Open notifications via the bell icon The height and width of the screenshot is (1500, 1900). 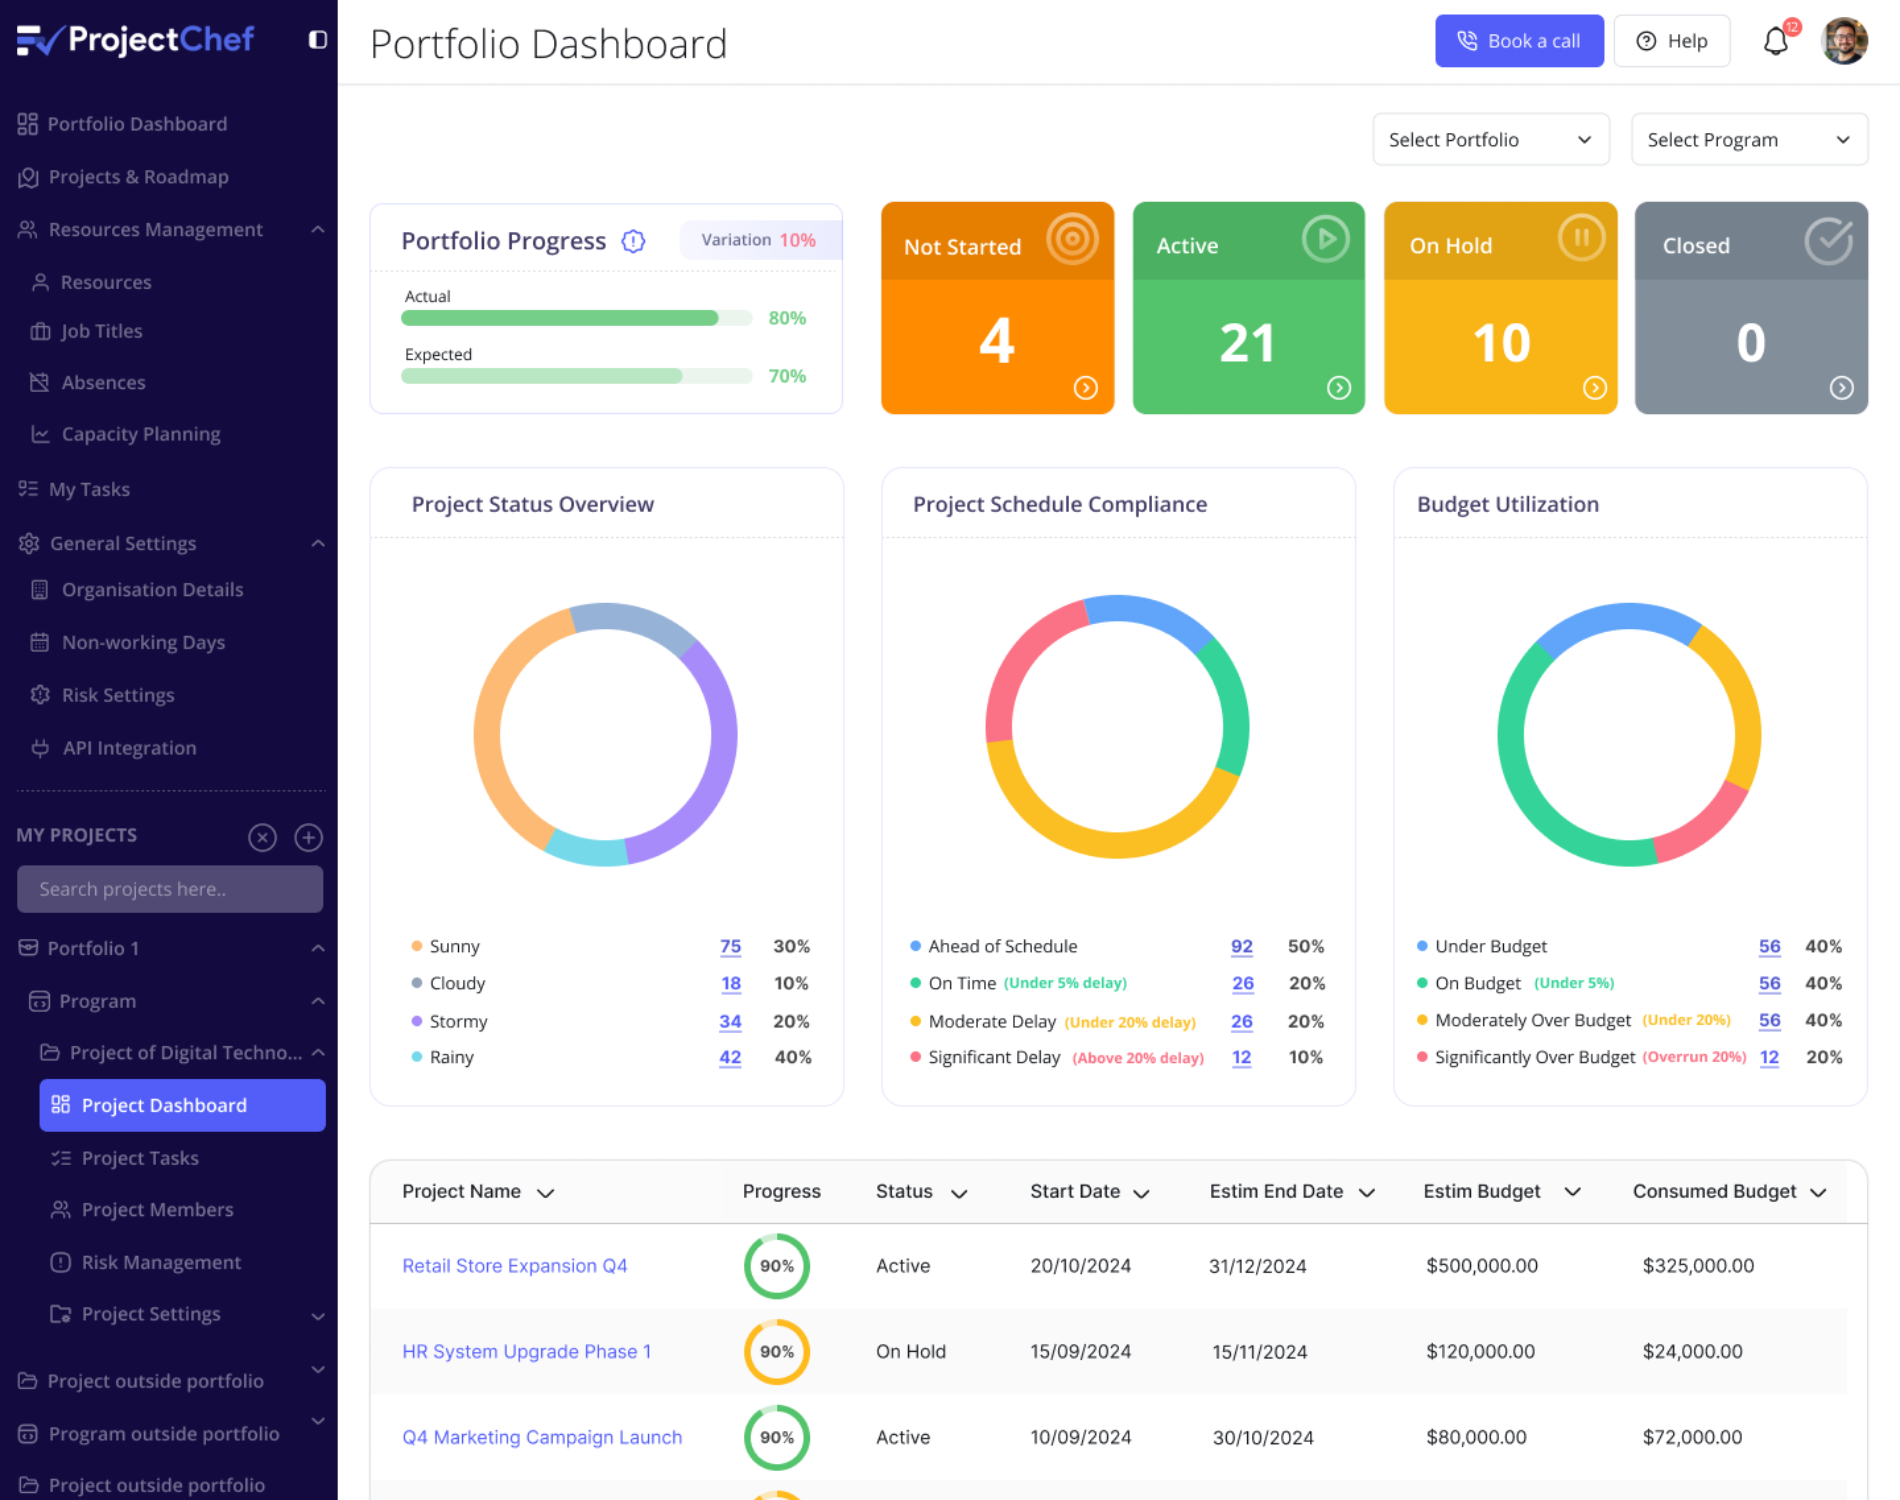pyautogui.click(x=1776, y=41)
